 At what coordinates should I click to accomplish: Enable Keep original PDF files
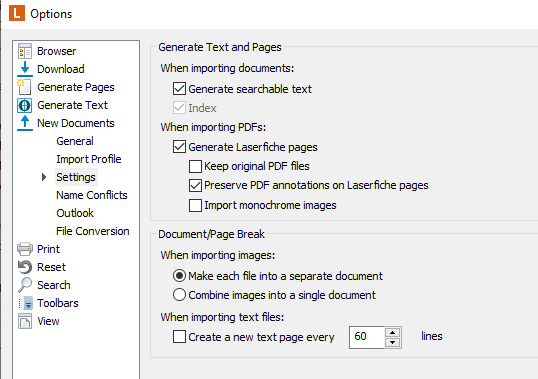195,166
